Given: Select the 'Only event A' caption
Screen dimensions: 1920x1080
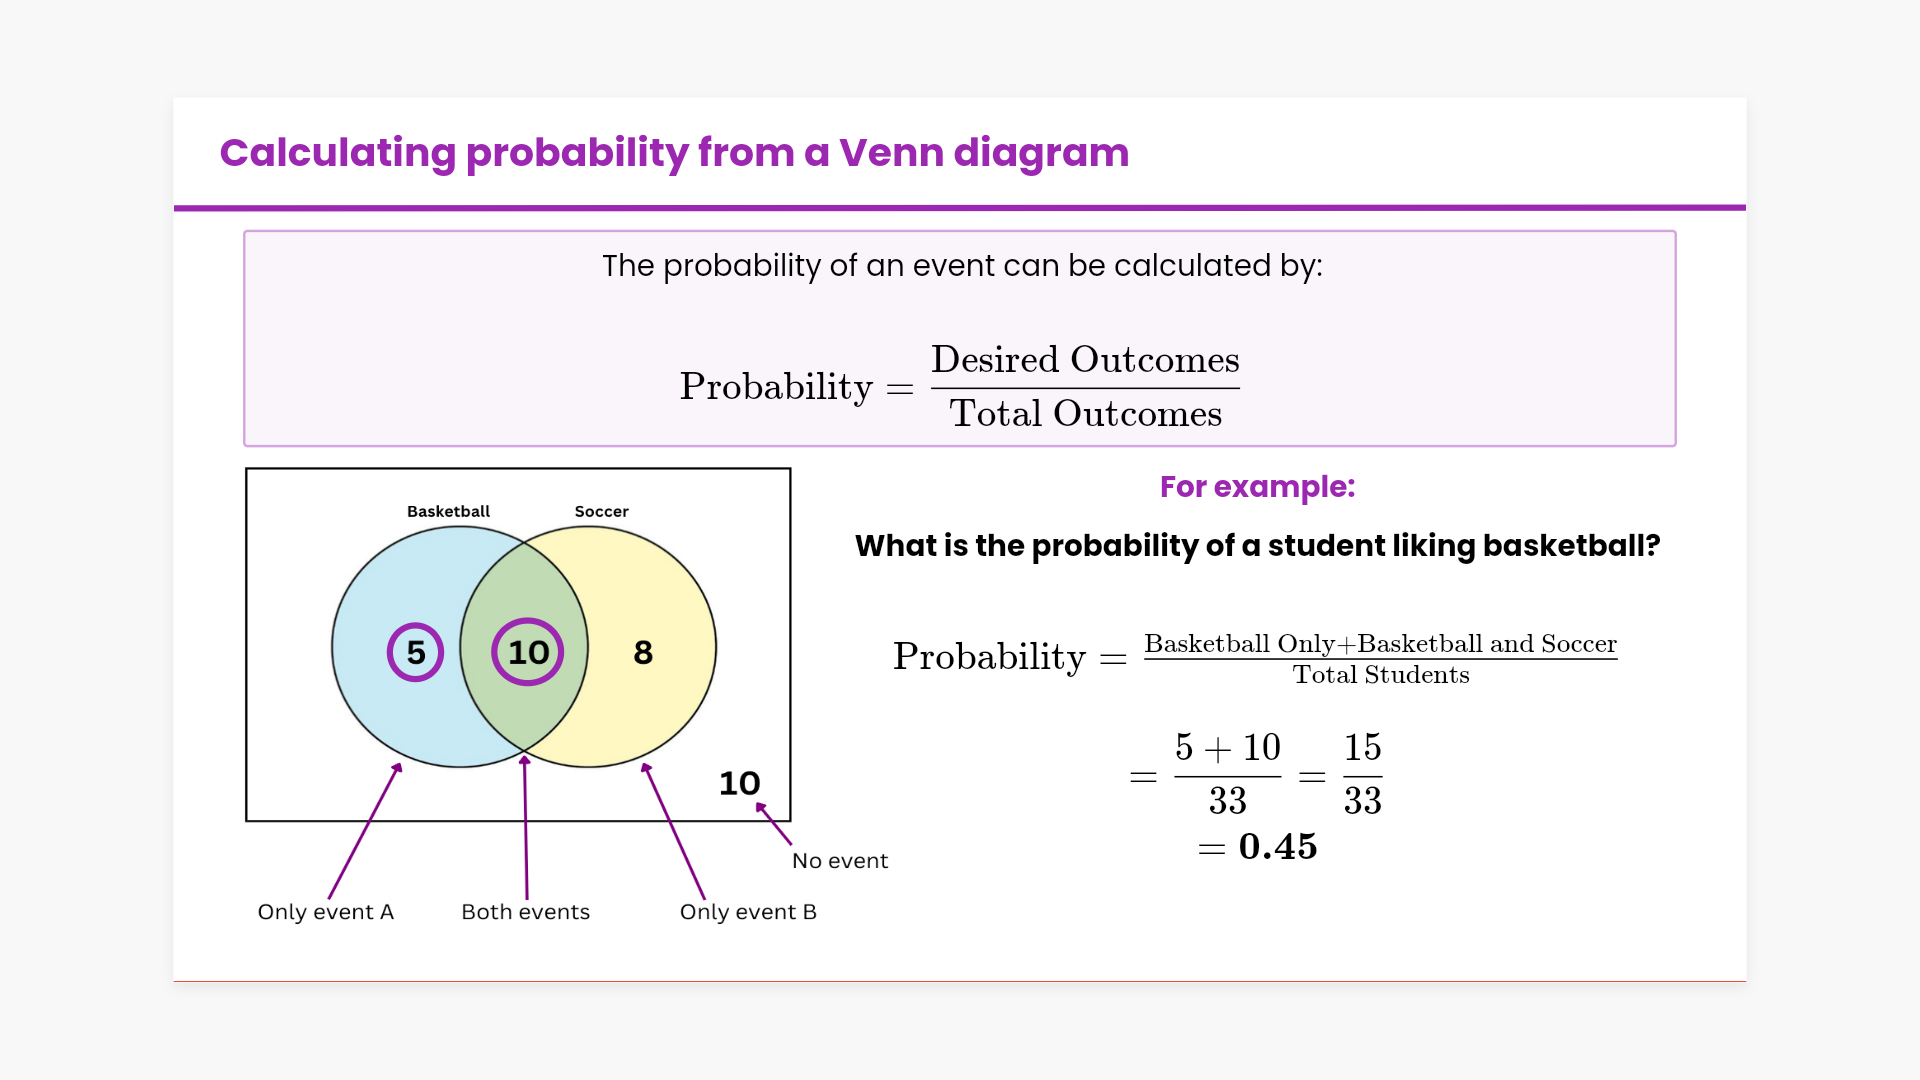Looking at the screenshot, I should (x=326, y=912).
